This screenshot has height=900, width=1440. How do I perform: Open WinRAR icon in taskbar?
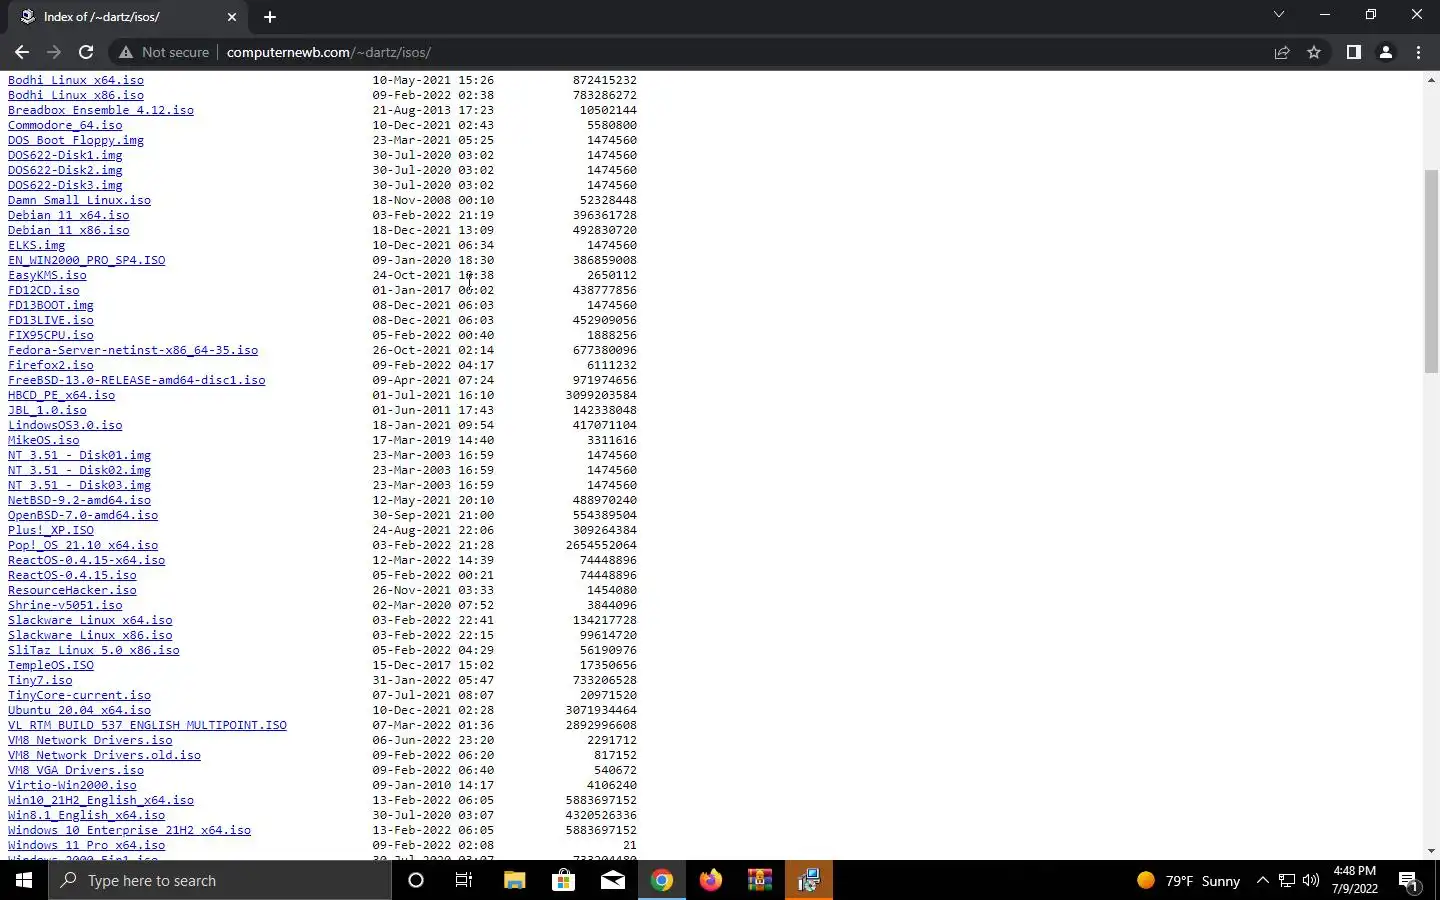[759, 880]
